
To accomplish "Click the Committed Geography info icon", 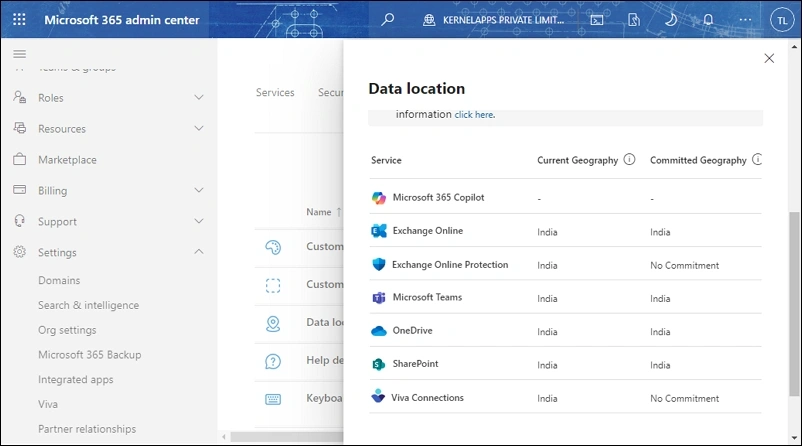I will click(758, 160).
